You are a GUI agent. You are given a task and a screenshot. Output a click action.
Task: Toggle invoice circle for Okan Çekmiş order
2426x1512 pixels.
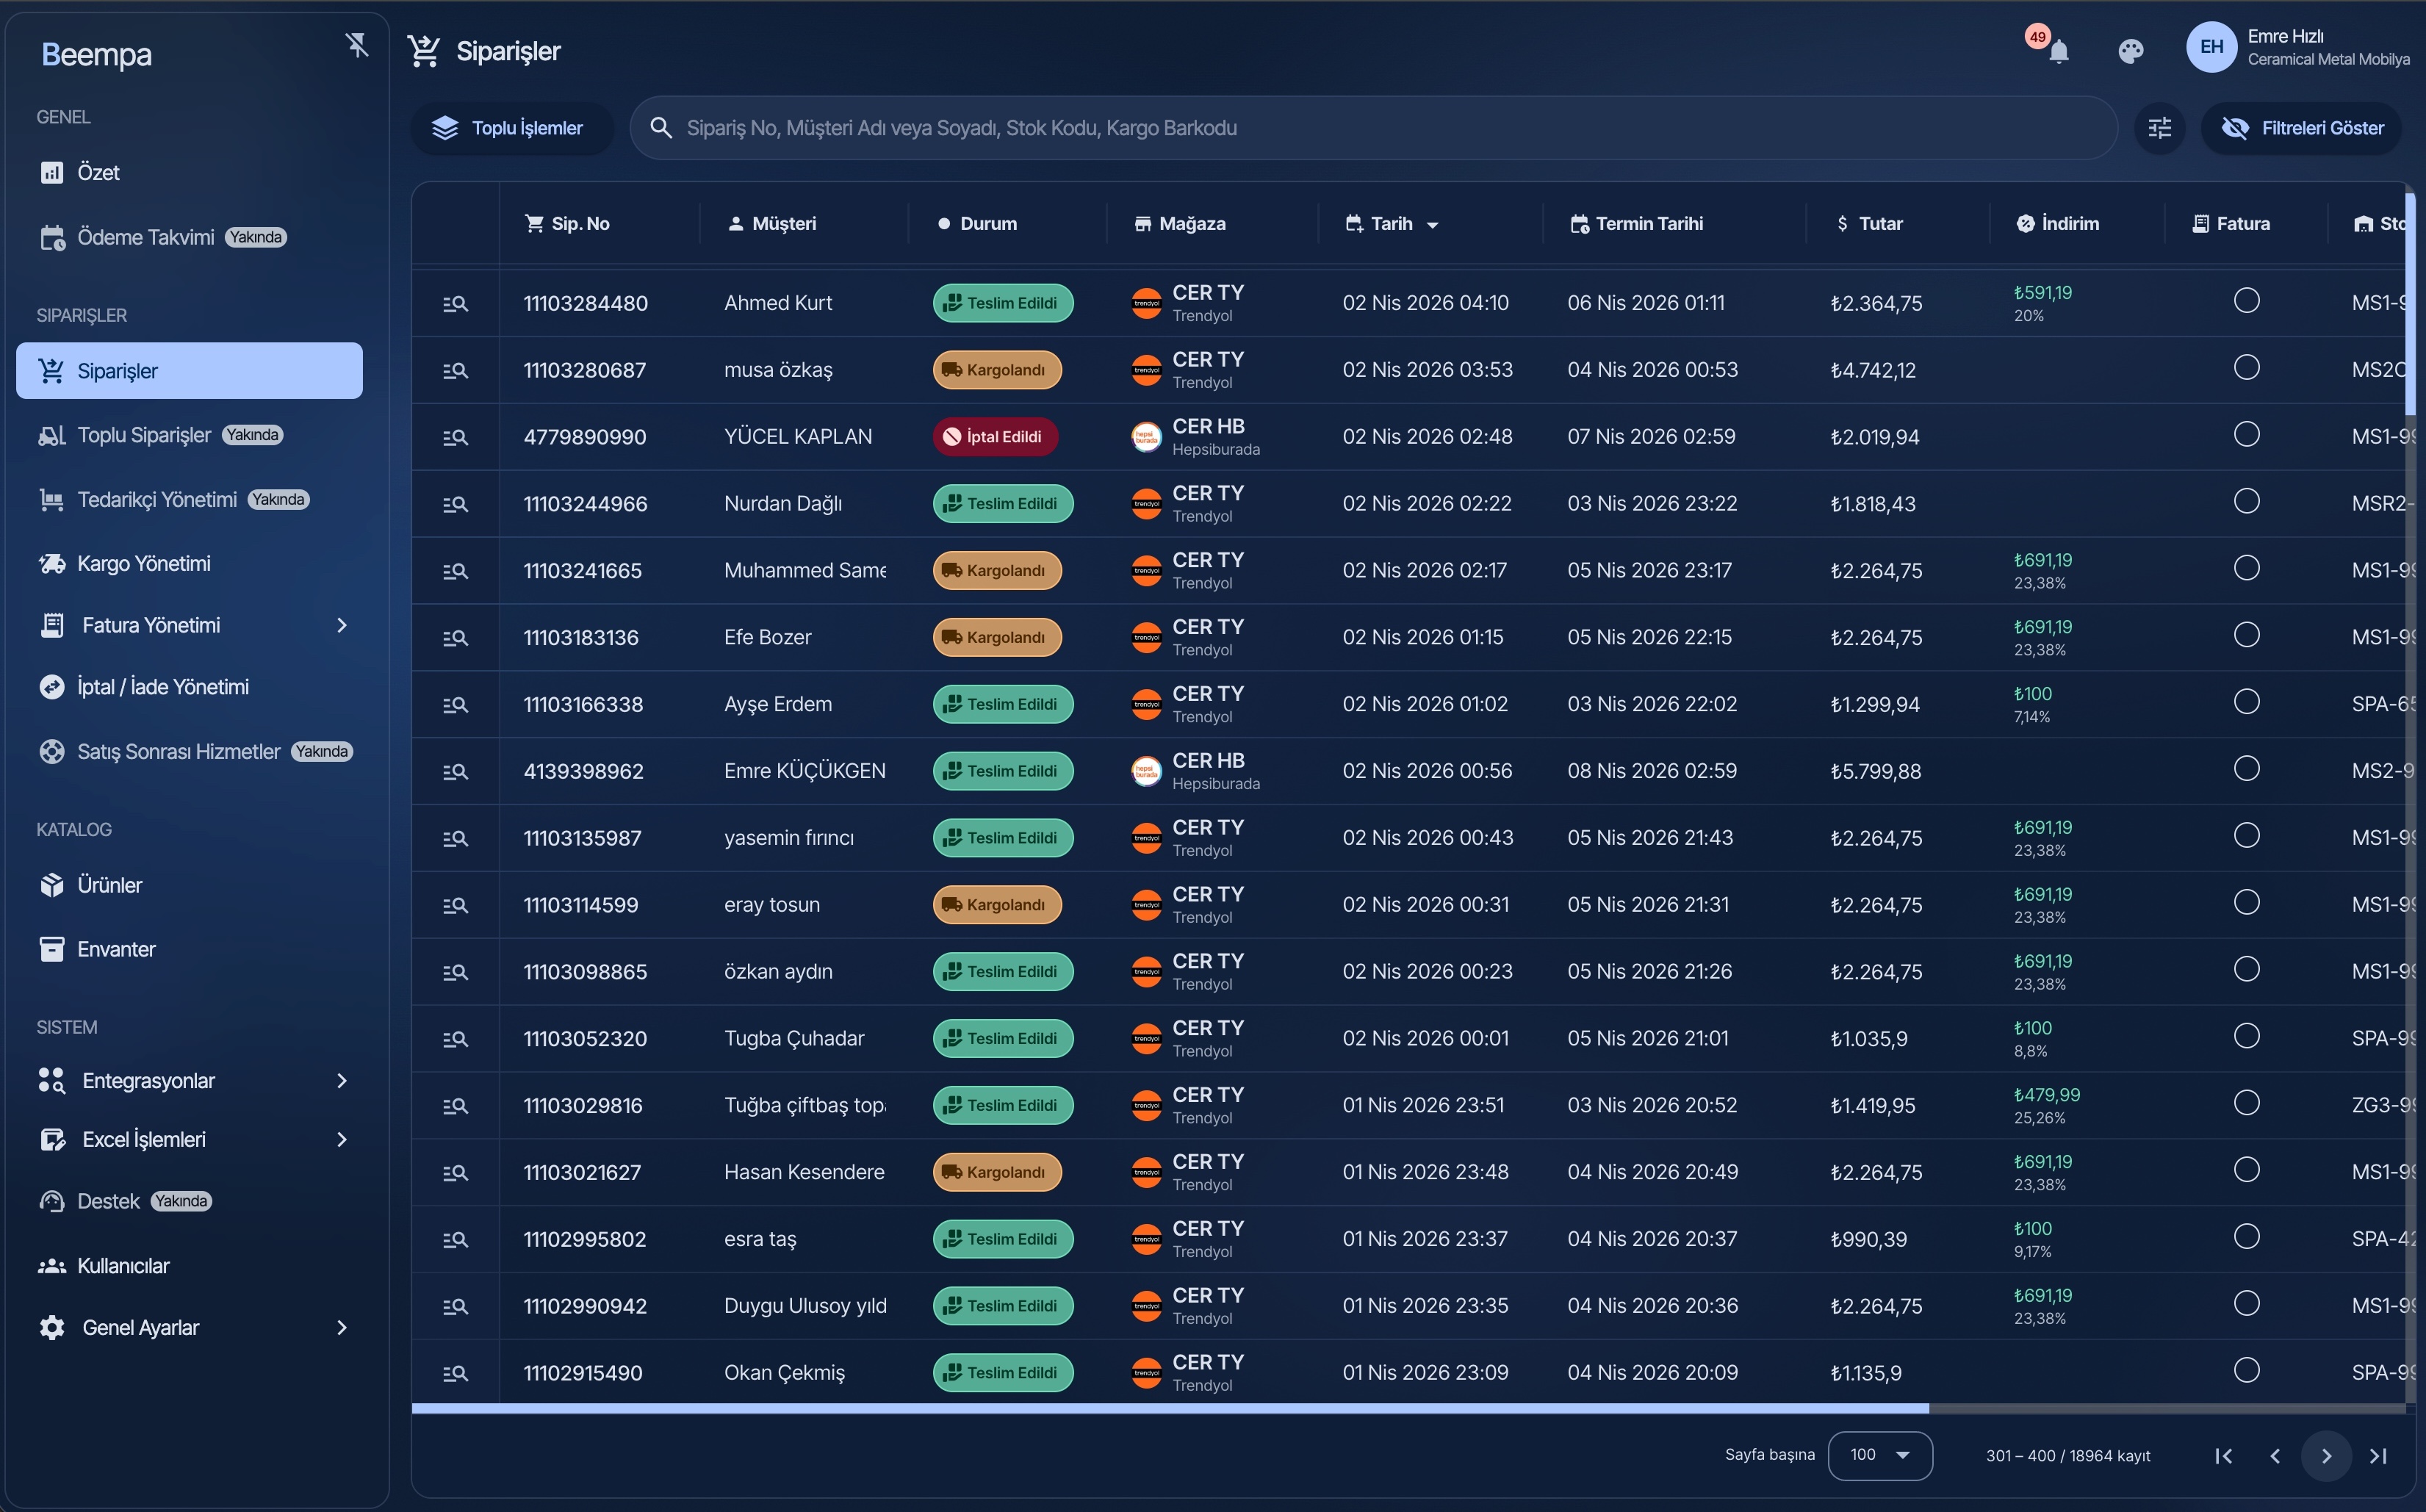(x=2246, y=1370)
